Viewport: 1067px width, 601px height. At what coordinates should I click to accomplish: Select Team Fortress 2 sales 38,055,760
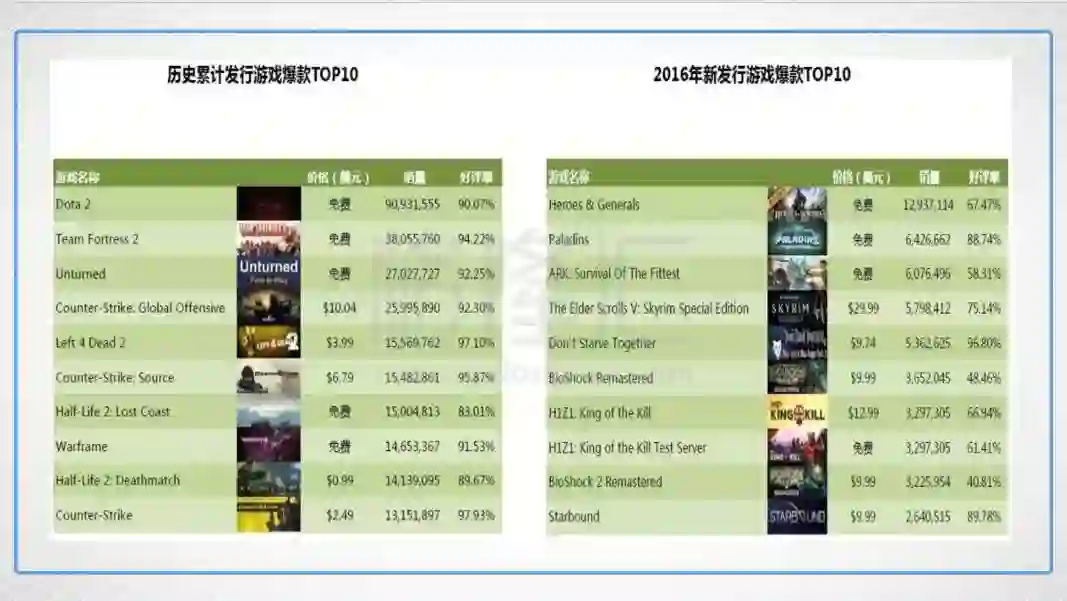[x=412, y=239]
